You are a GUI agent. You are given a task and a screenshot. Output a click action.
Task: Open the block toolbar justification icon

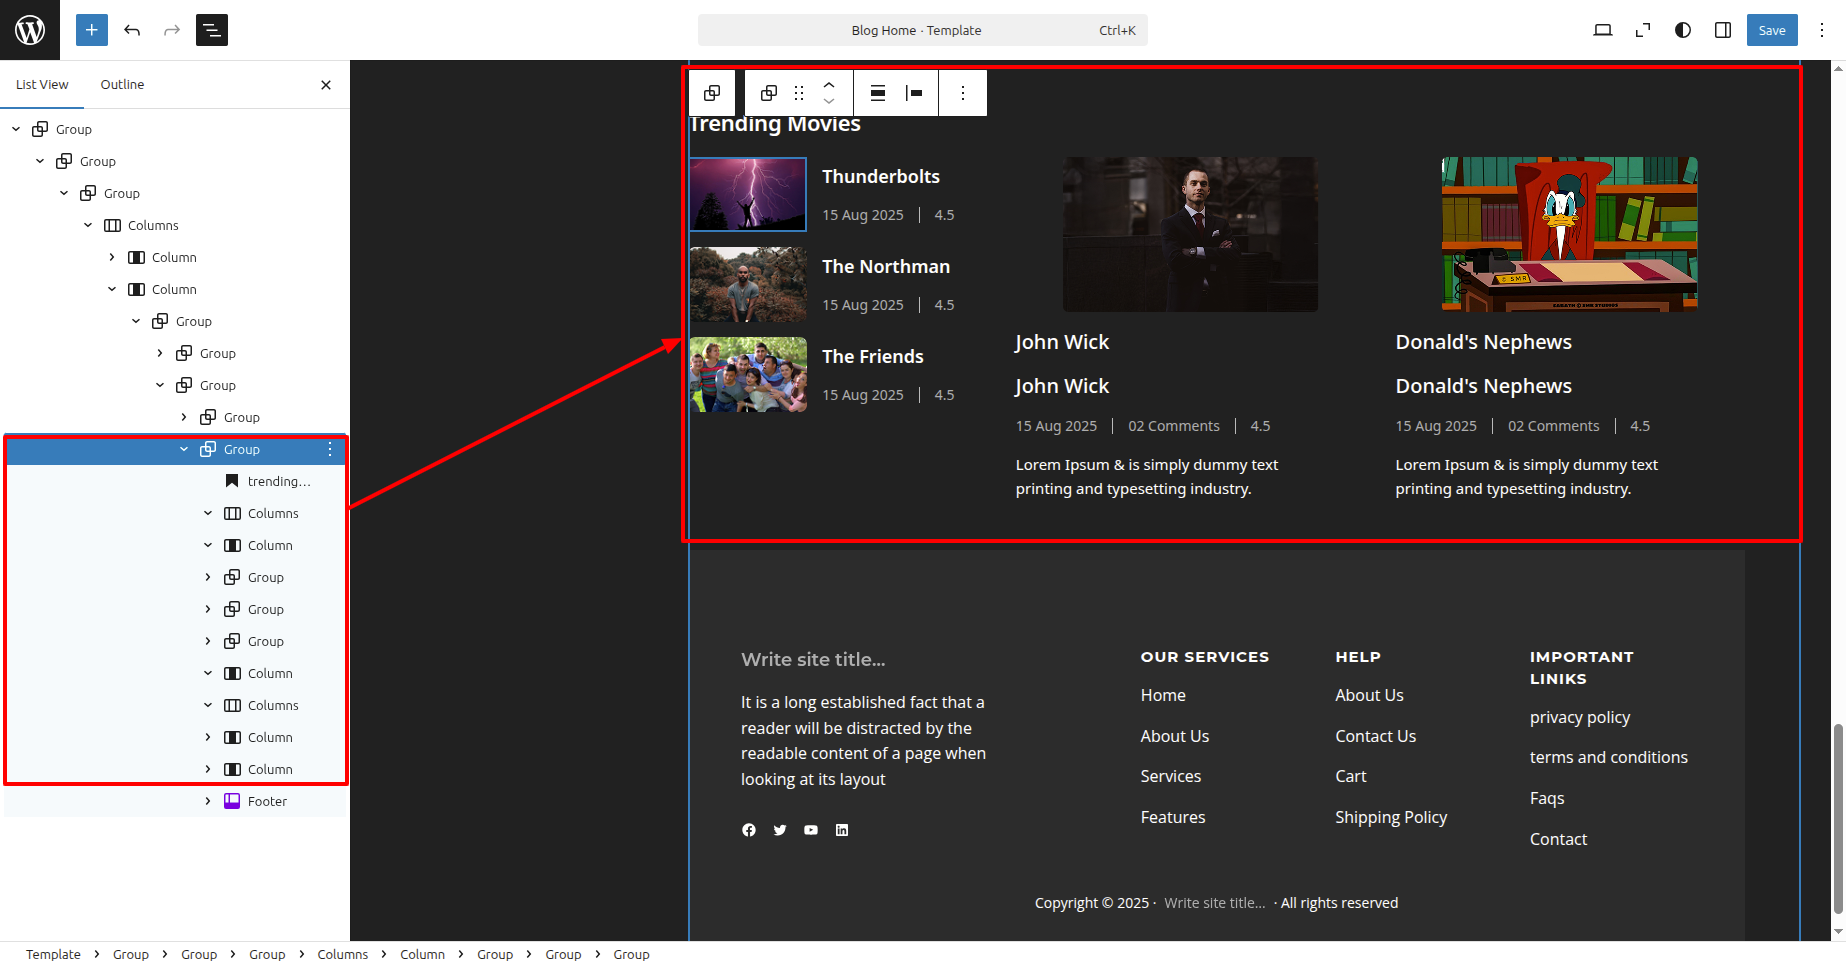tap(914, 93)
